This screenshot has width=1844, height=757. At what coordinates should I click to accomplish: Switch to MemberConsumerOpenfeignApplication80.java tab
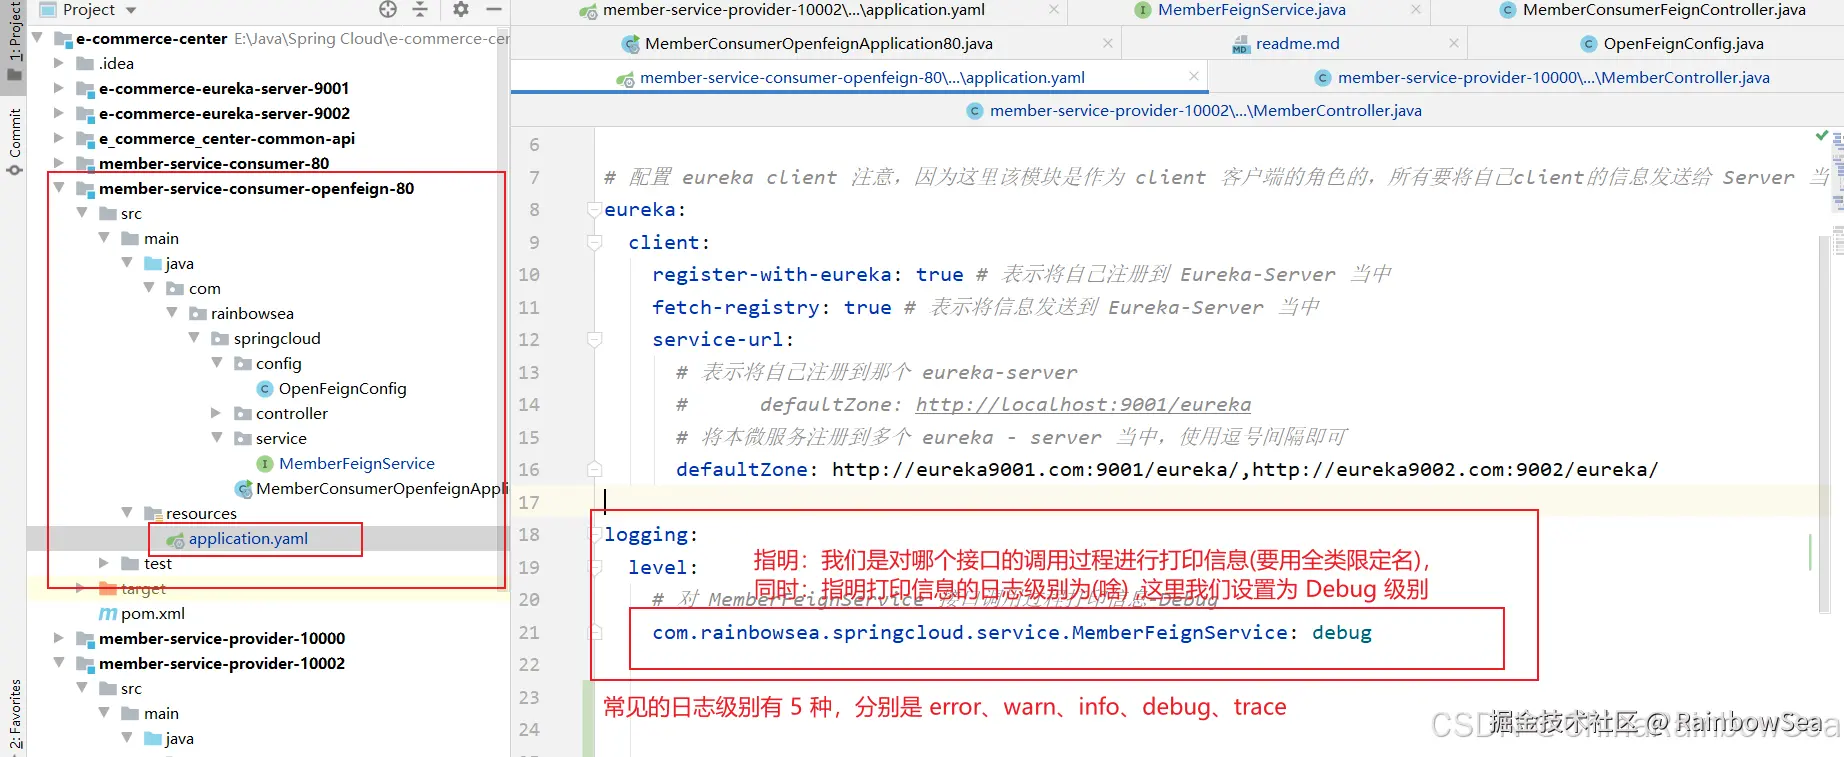[818, 44]
